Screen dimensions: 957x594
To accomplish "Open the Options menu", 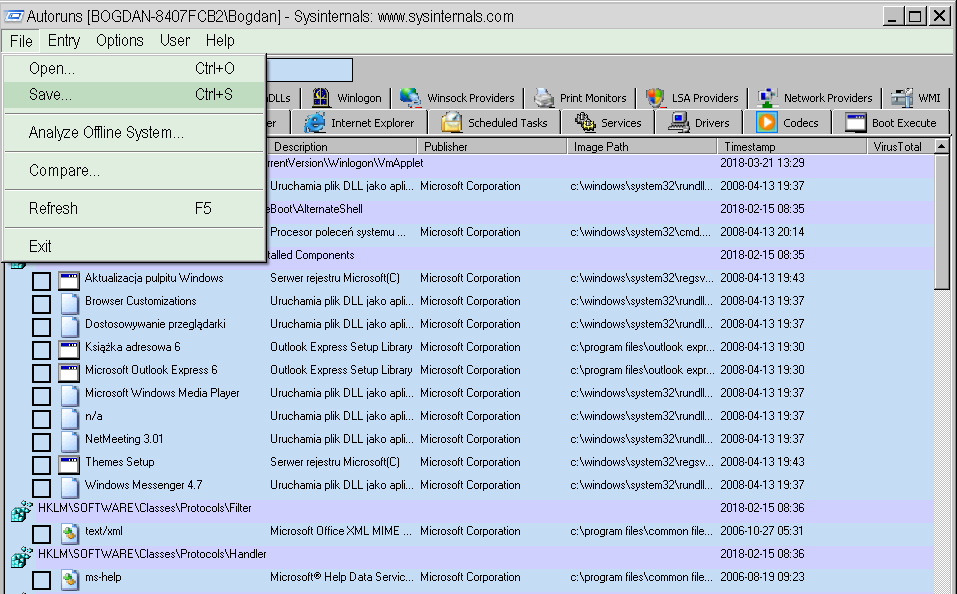I will coord(120,41).
